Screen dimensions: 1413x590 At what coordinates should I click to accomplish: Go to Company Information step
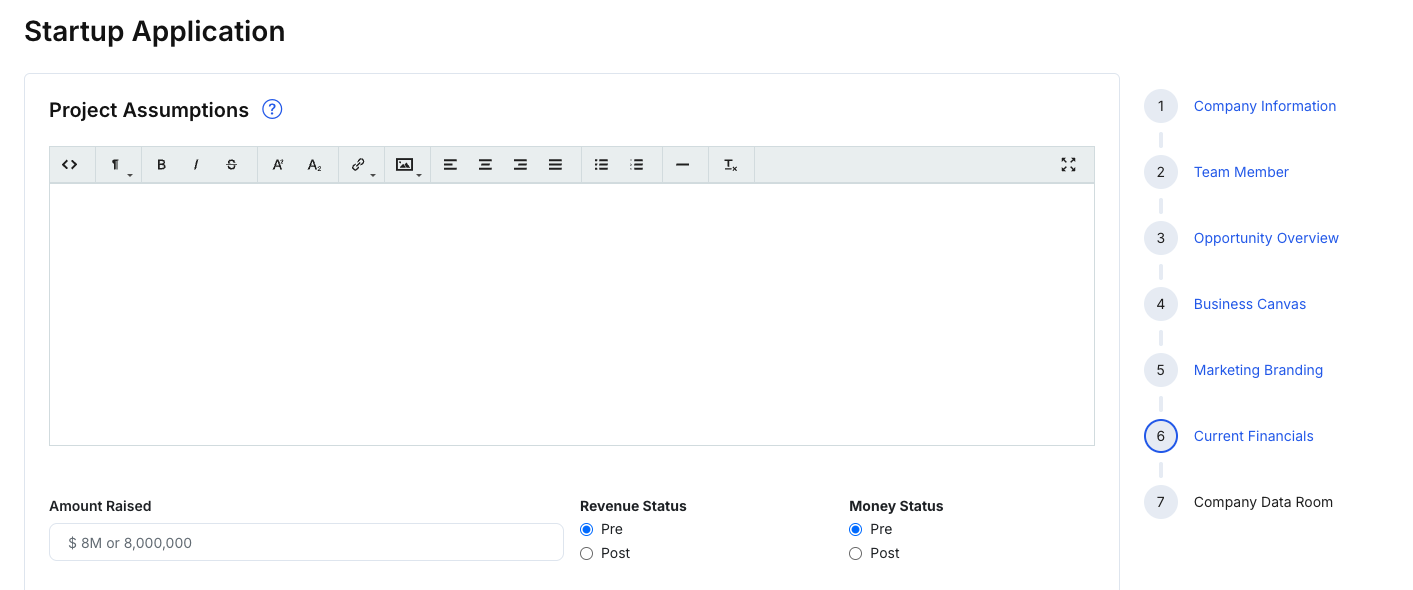point(1264,106)
